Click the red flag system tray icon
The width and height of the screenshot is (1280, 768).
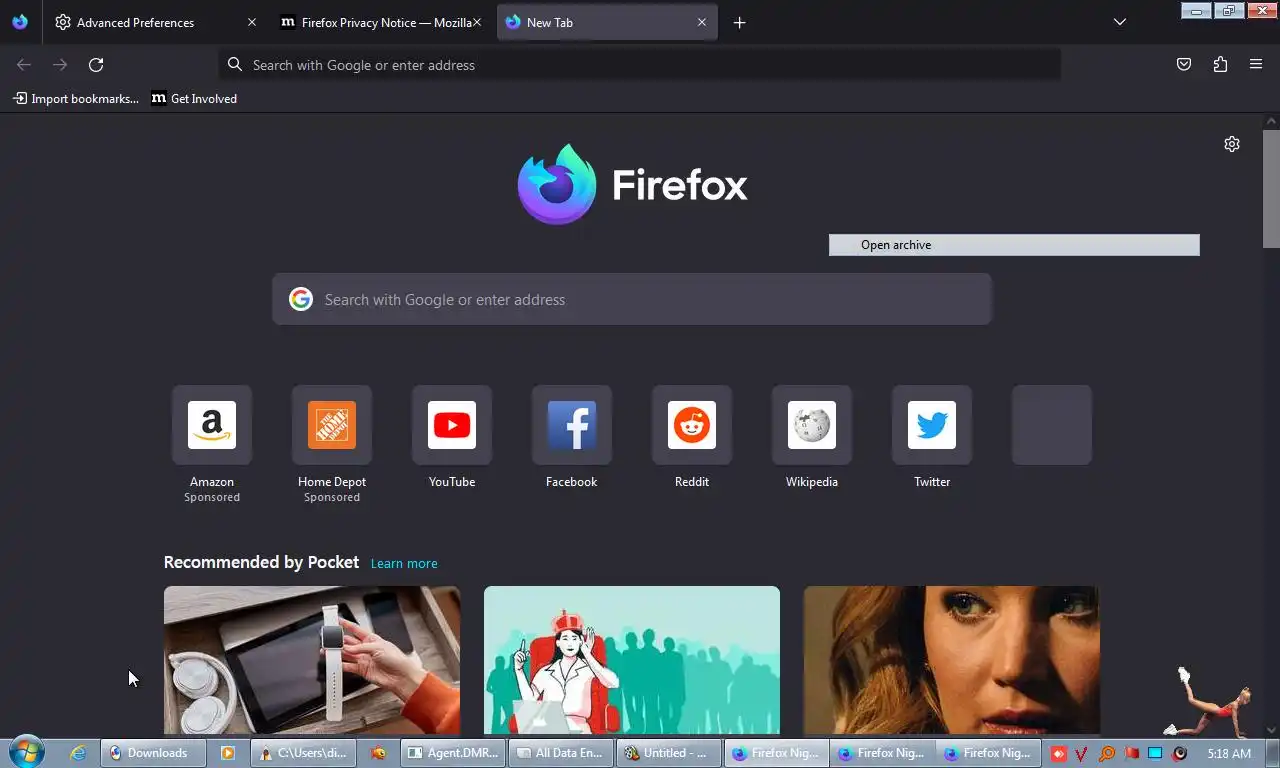point(1131,753)
